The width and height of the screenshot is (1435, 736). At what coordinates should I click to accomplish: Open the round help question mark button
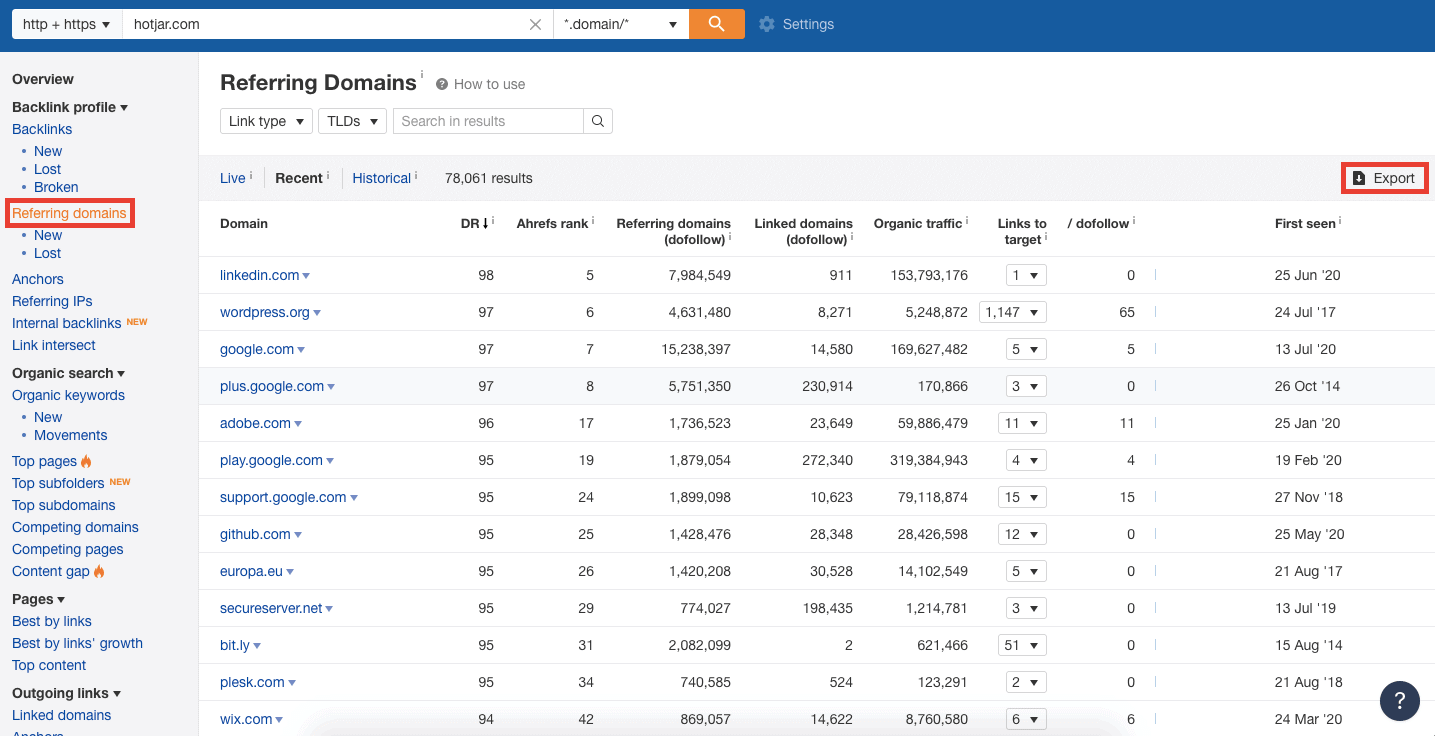click(x=1399, y=700)
